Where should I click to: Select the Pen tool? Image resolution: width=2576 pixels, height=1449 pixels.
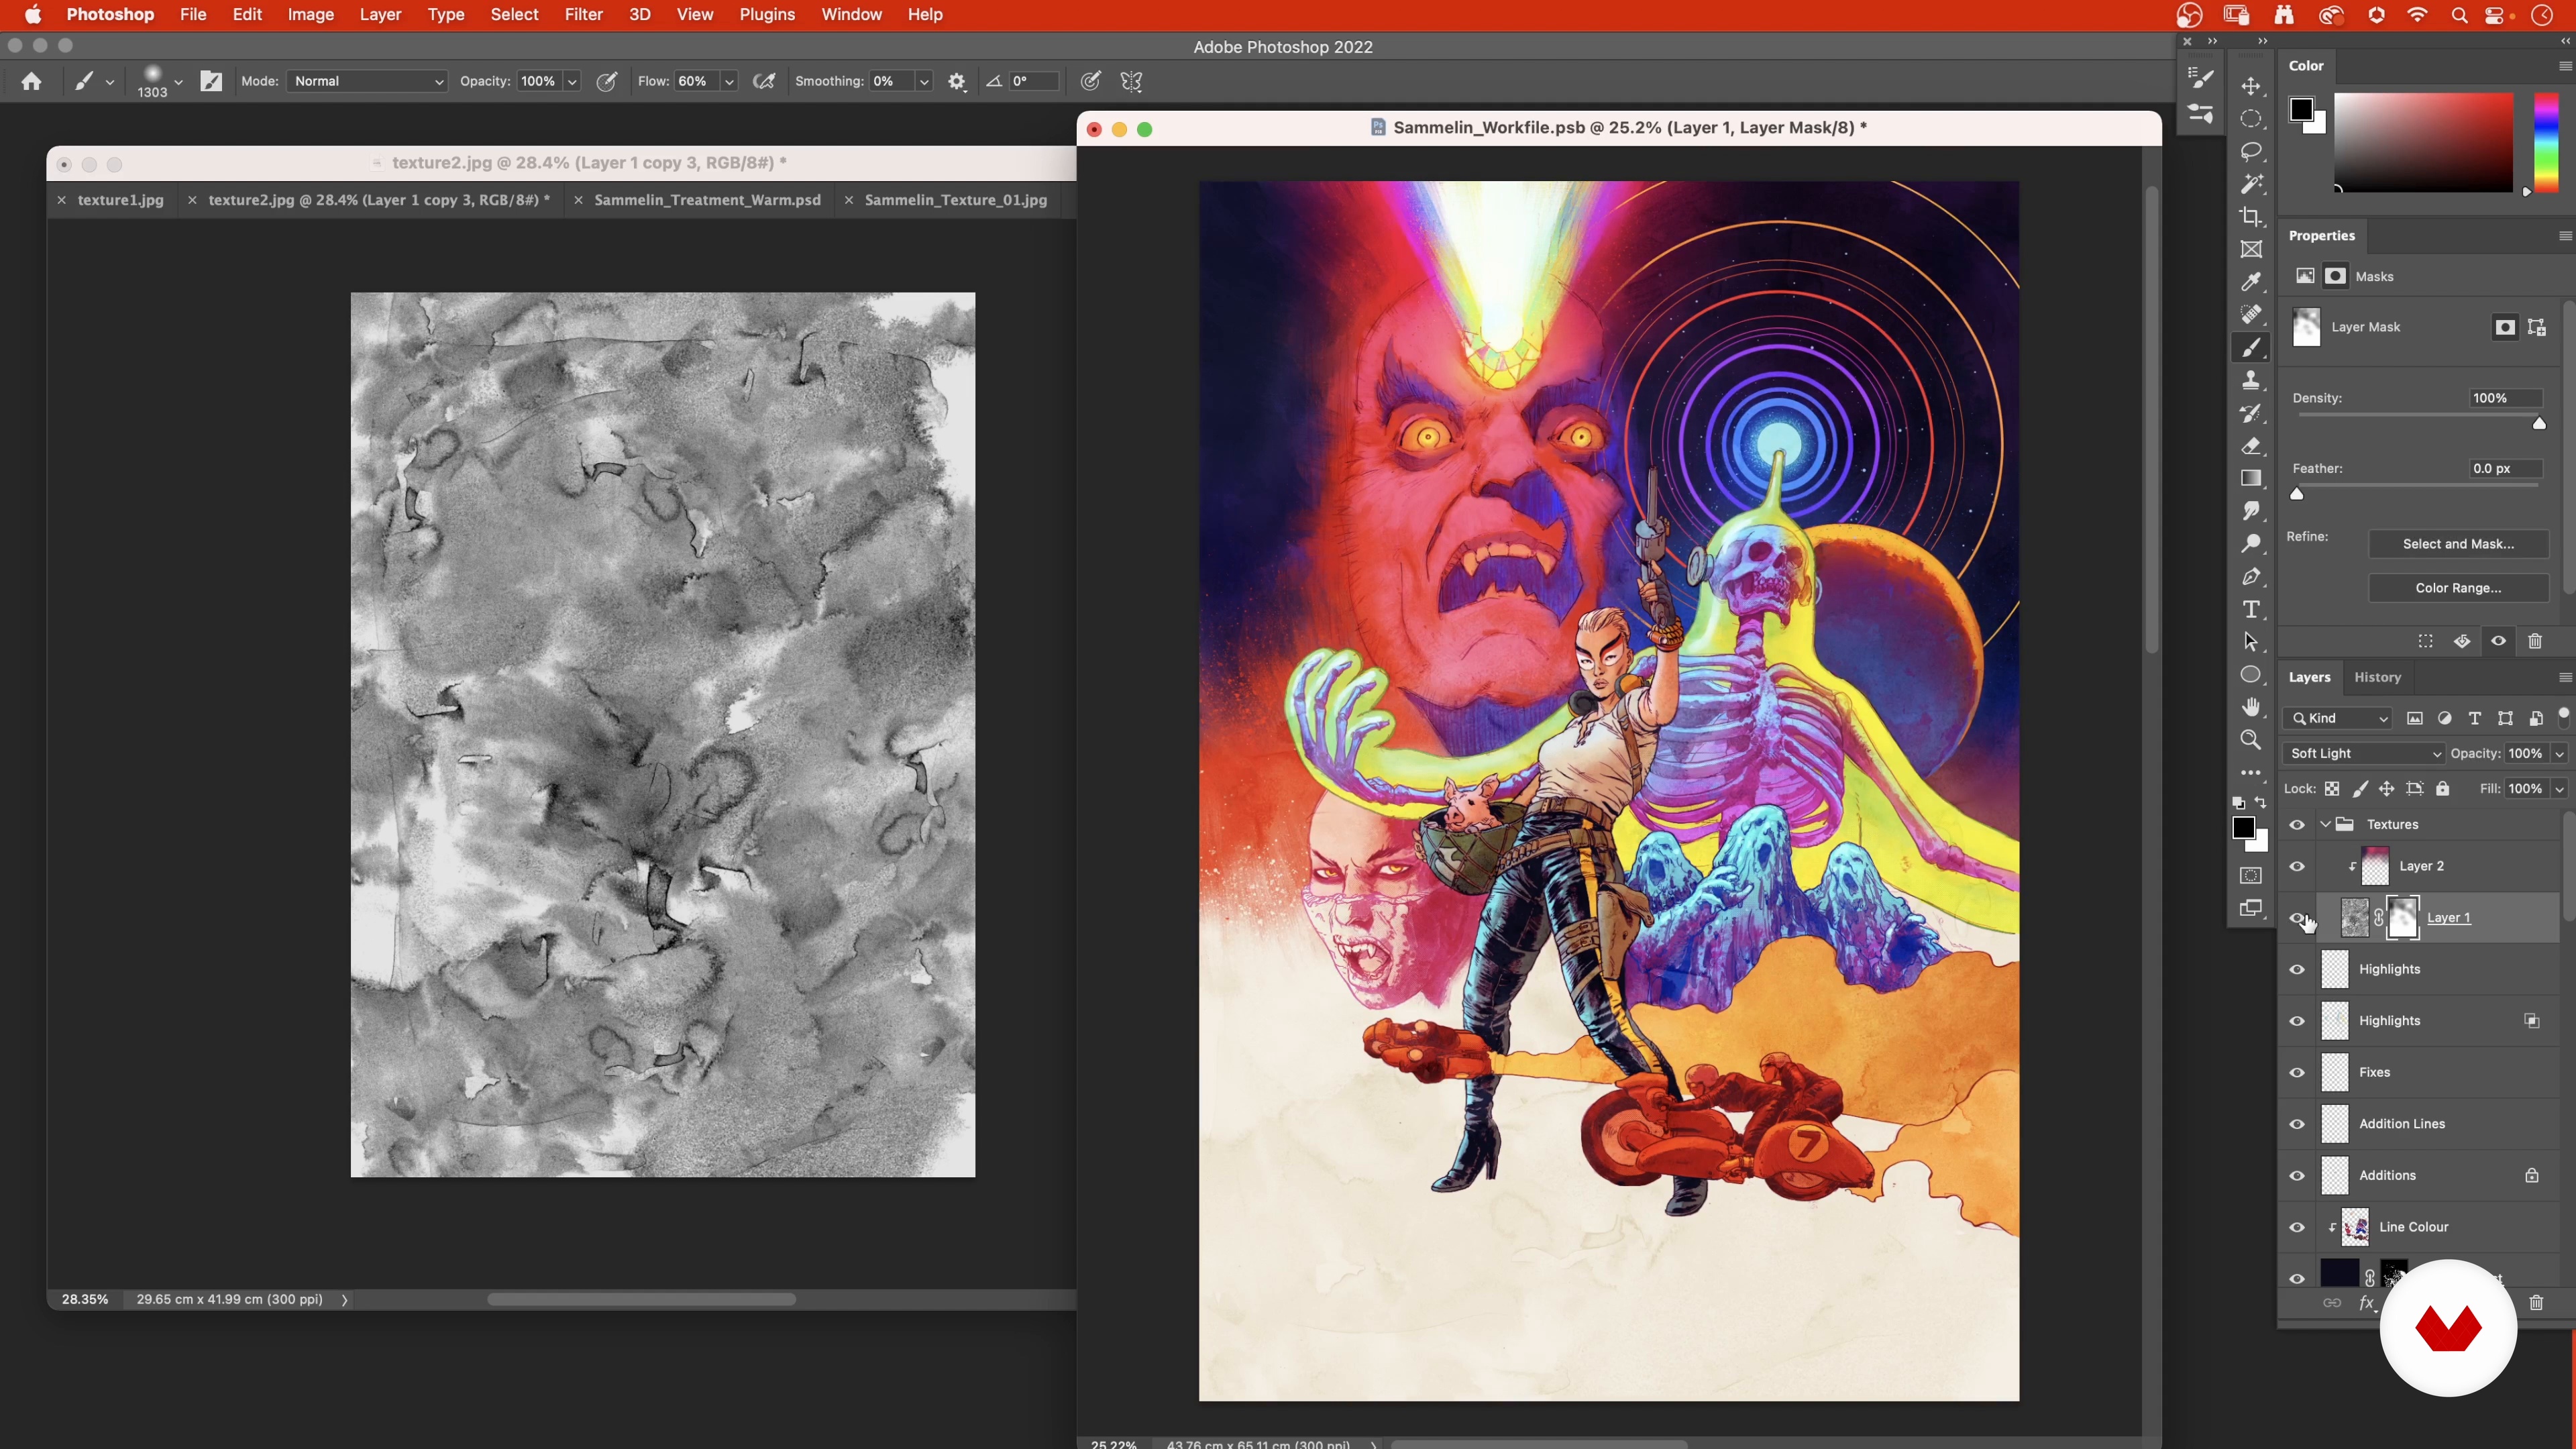pyautogui.click(x=2251, y=577)
